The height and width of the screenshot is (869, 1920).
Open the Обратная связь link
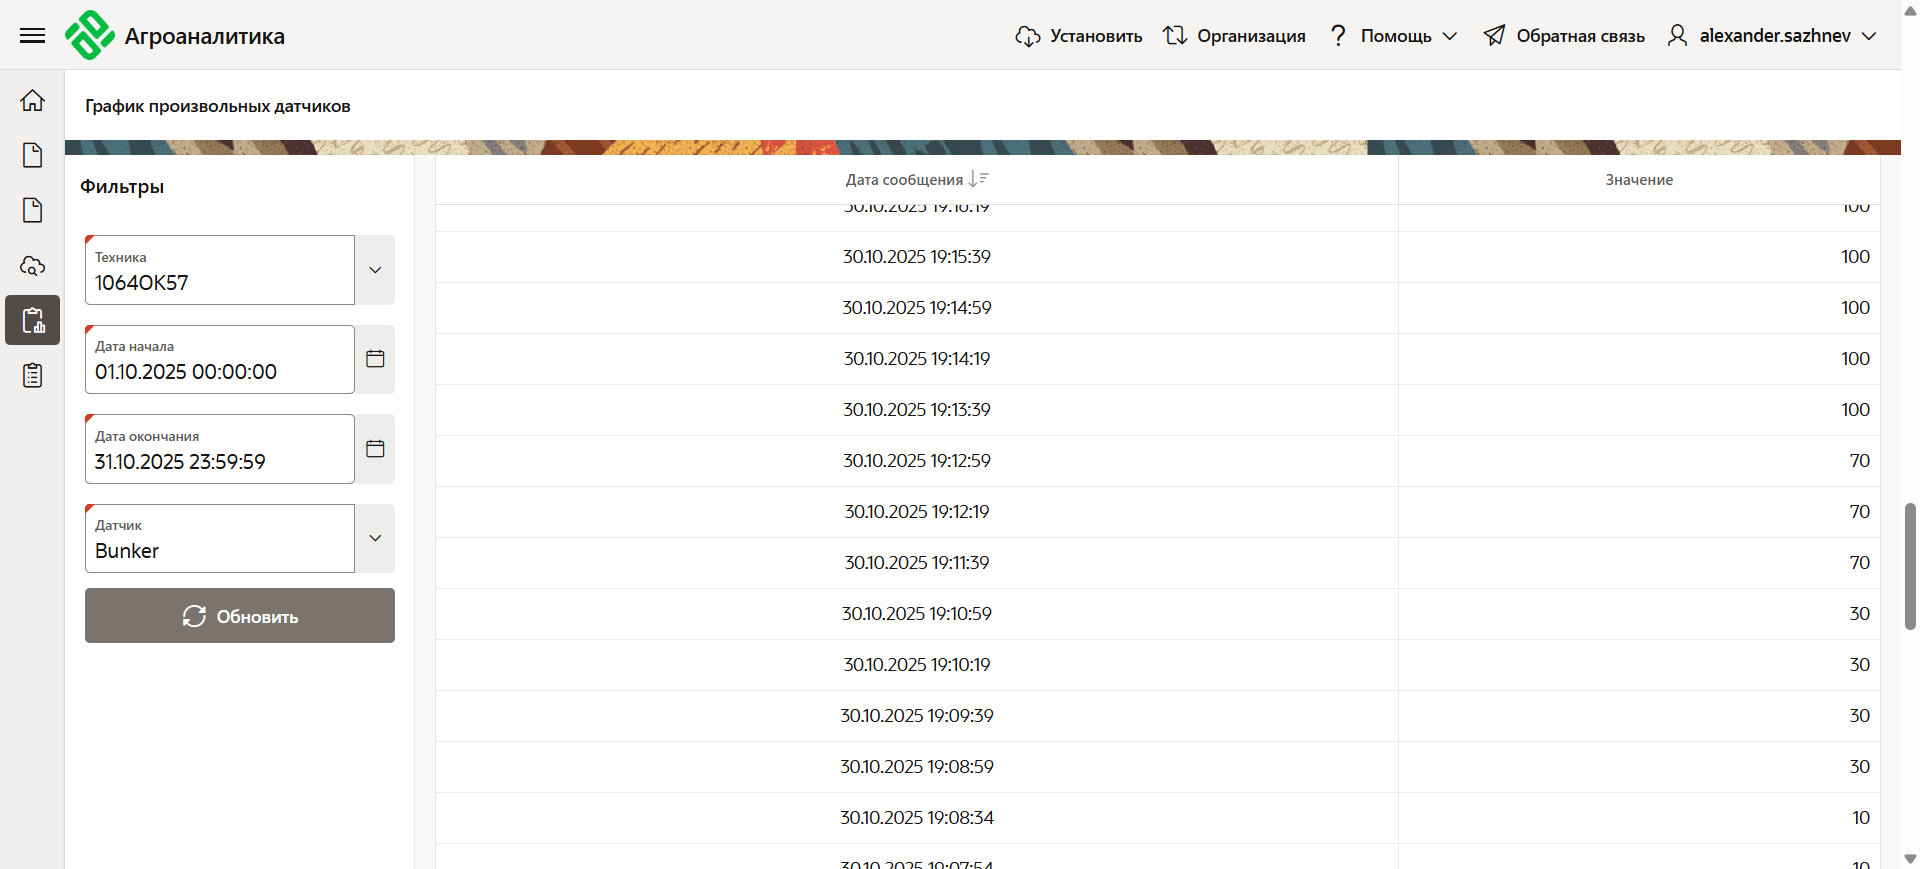[1564, 36]
